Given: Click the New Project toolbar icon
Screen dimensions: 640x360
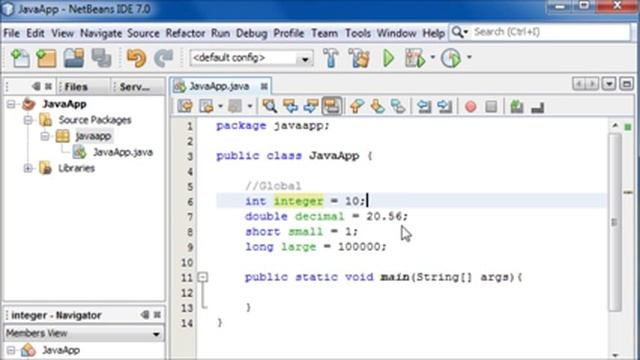Looking at the screenshot, I should coord(46,58).
